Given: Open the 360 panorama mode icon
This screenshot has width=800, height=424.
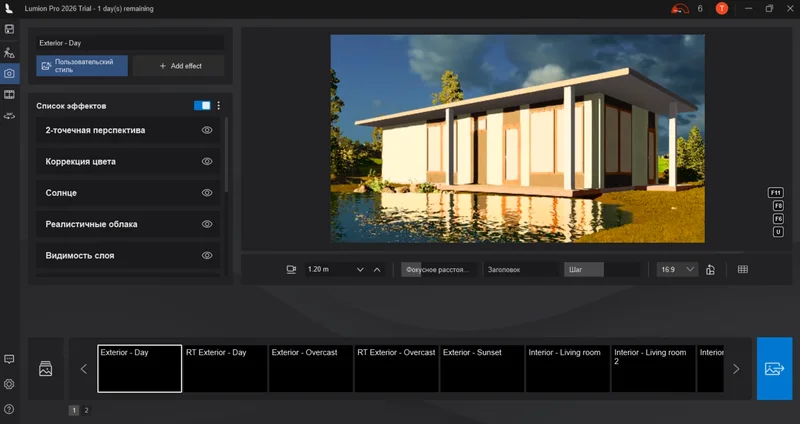Looking at the screenshot, I should coord(9,116).
